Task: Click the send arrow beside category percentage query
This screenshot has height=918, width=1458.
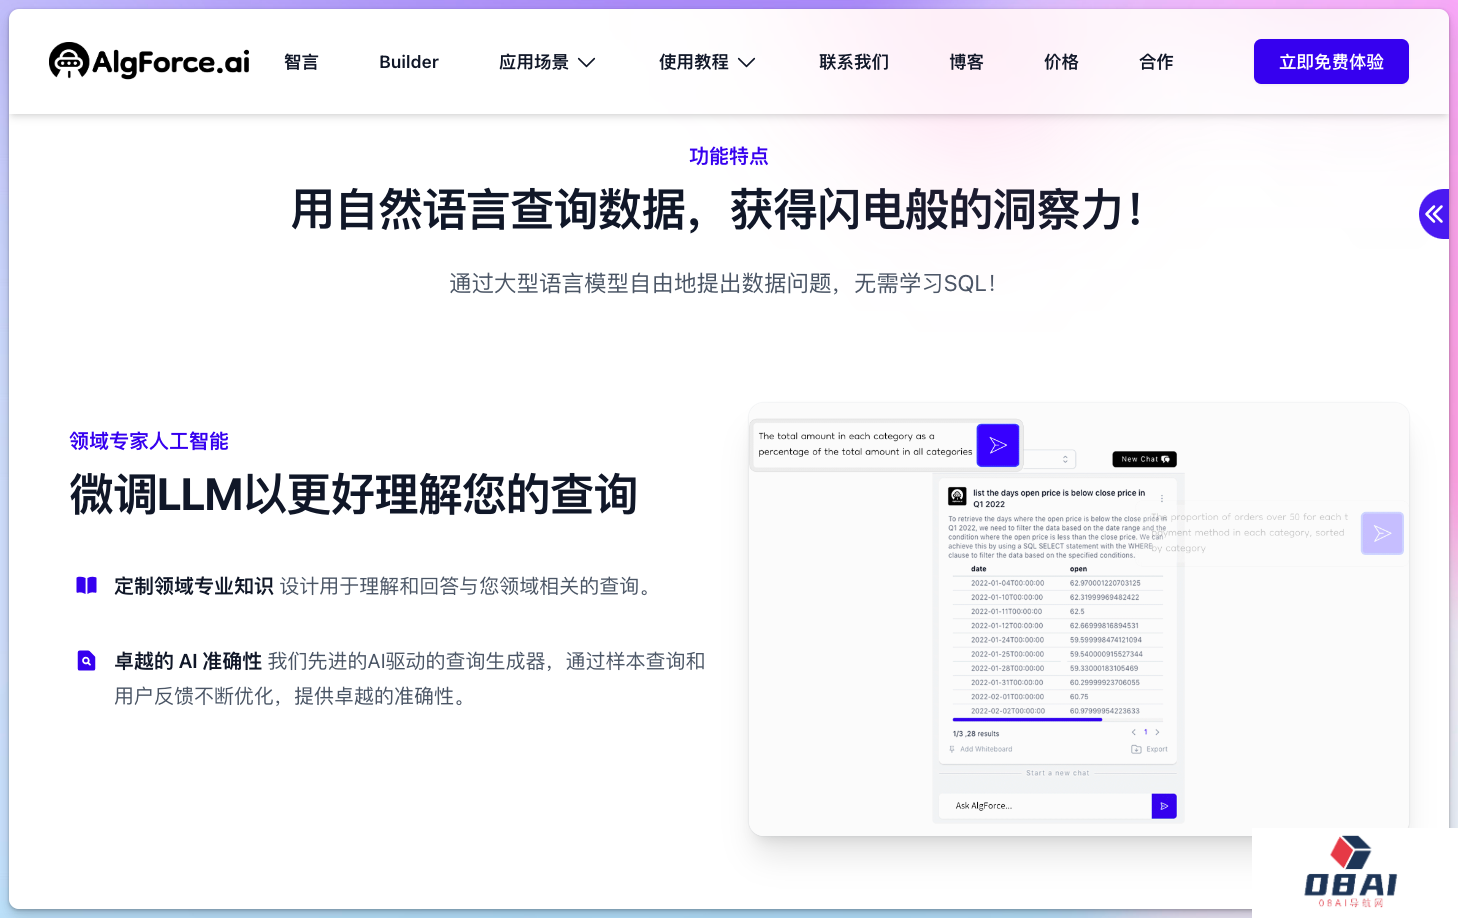Action: (997, 445)
